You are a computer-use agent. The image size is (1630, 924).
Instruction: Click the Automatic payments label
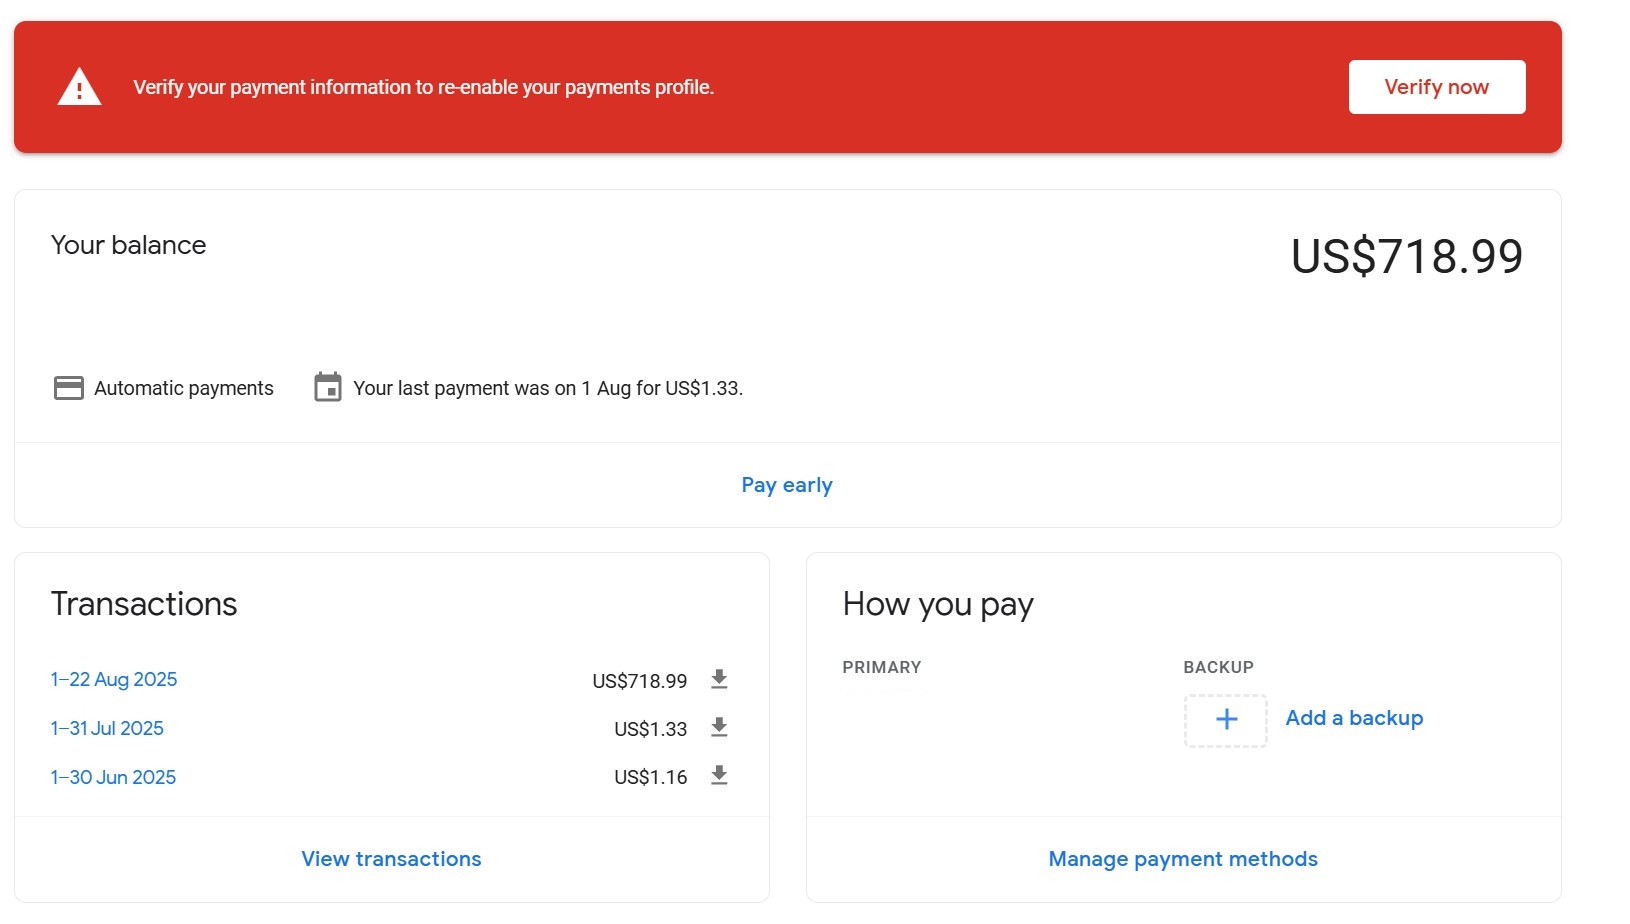[183, 388]
